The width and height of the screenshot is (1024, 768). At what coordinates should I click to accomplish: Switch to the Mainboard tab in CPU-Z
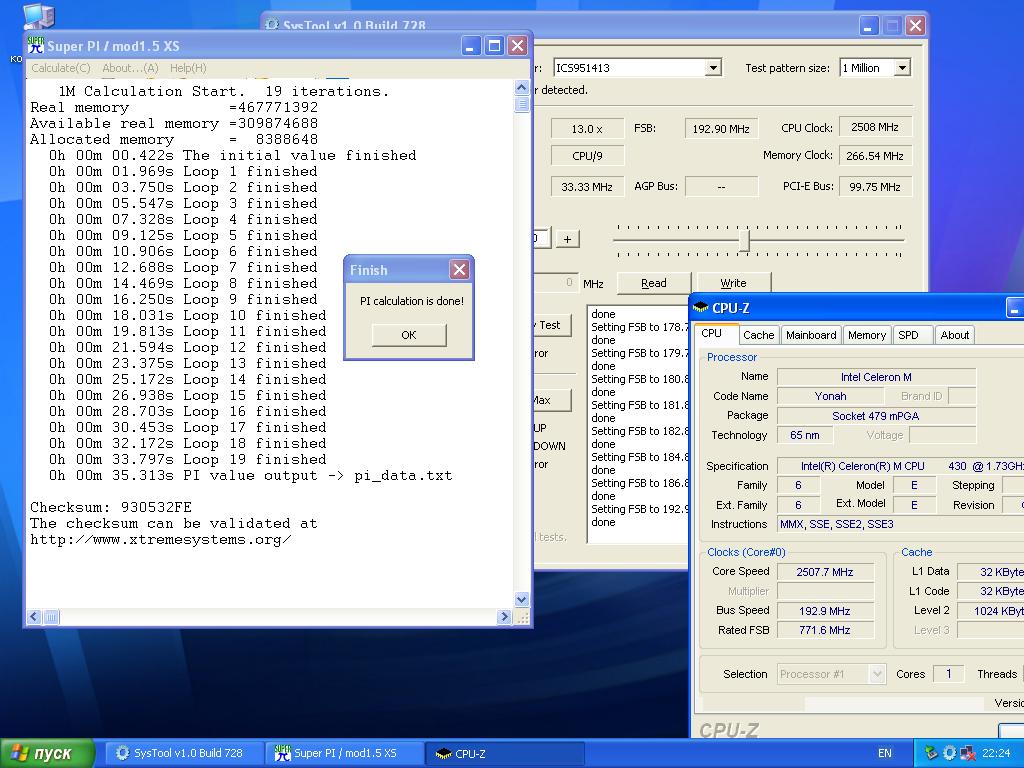811,335
